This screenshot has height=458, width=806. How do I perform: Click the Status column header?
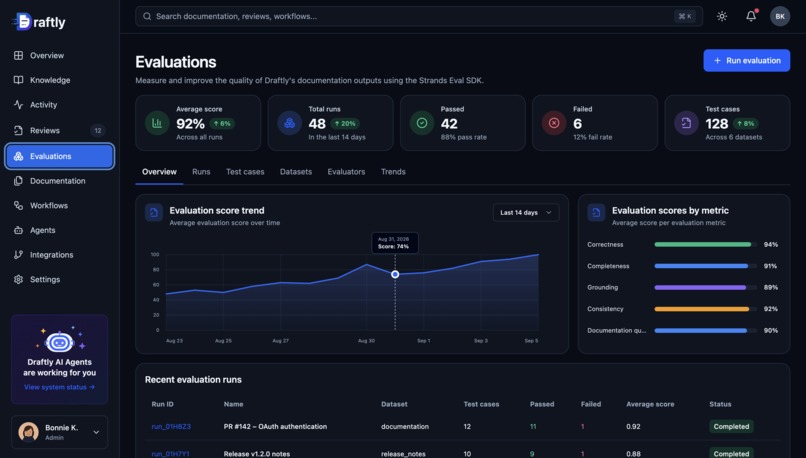pyautogui.click(x=720, y=405)
